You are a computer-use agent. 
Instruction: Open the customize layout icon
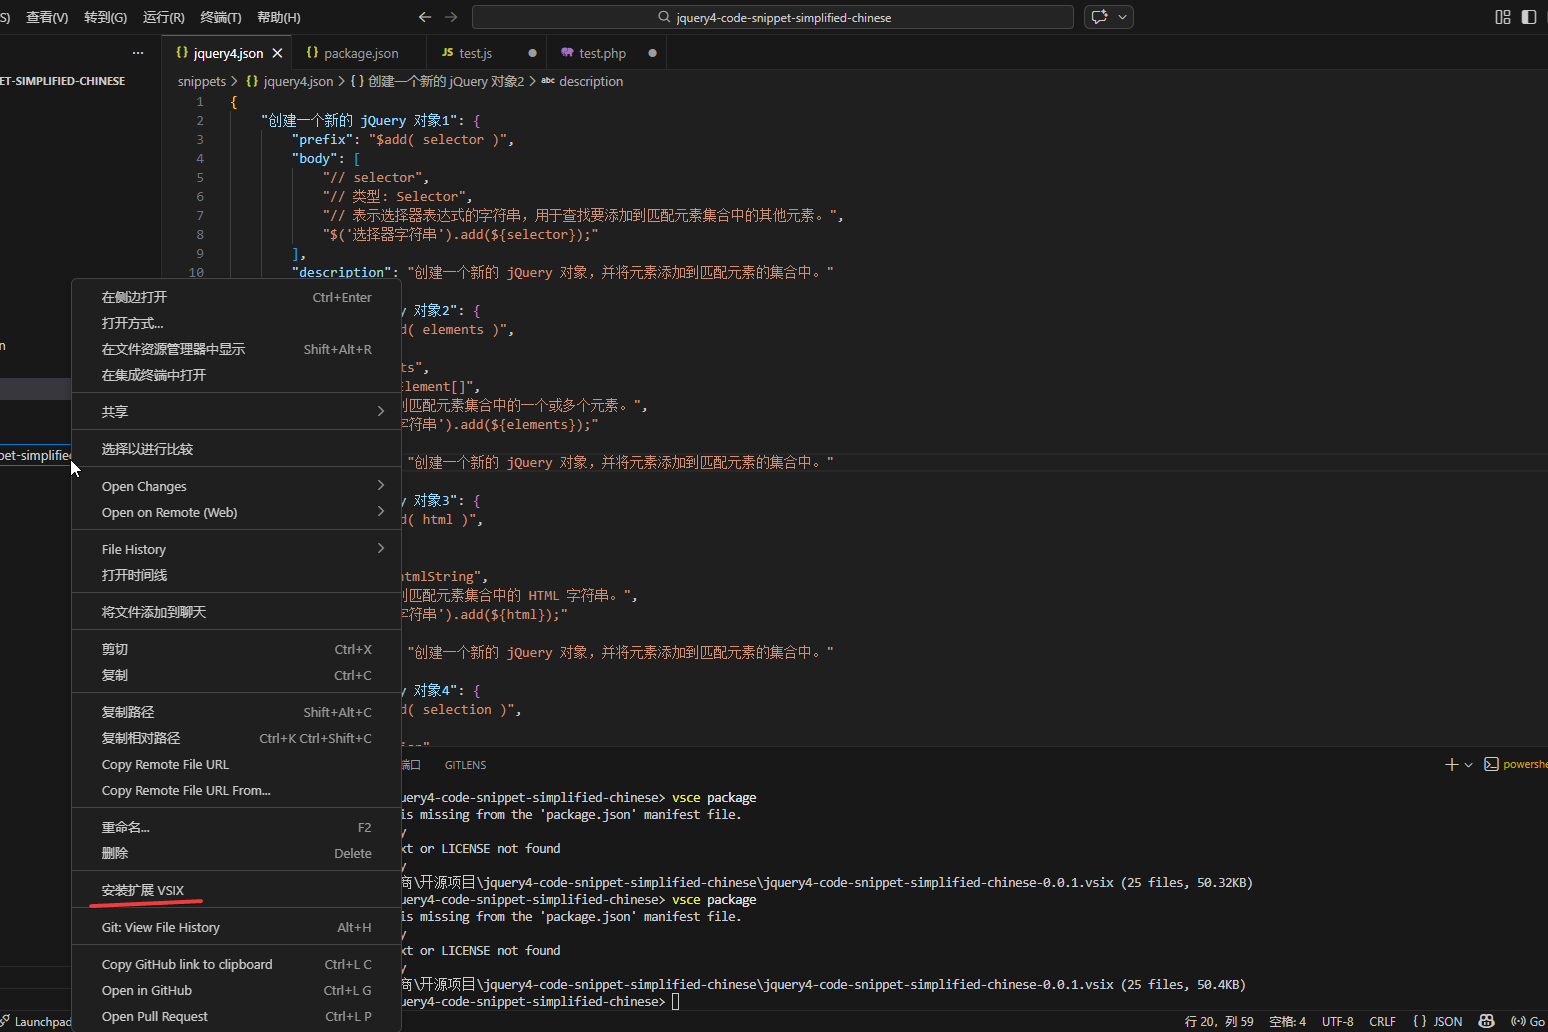tap(1502, 17)
